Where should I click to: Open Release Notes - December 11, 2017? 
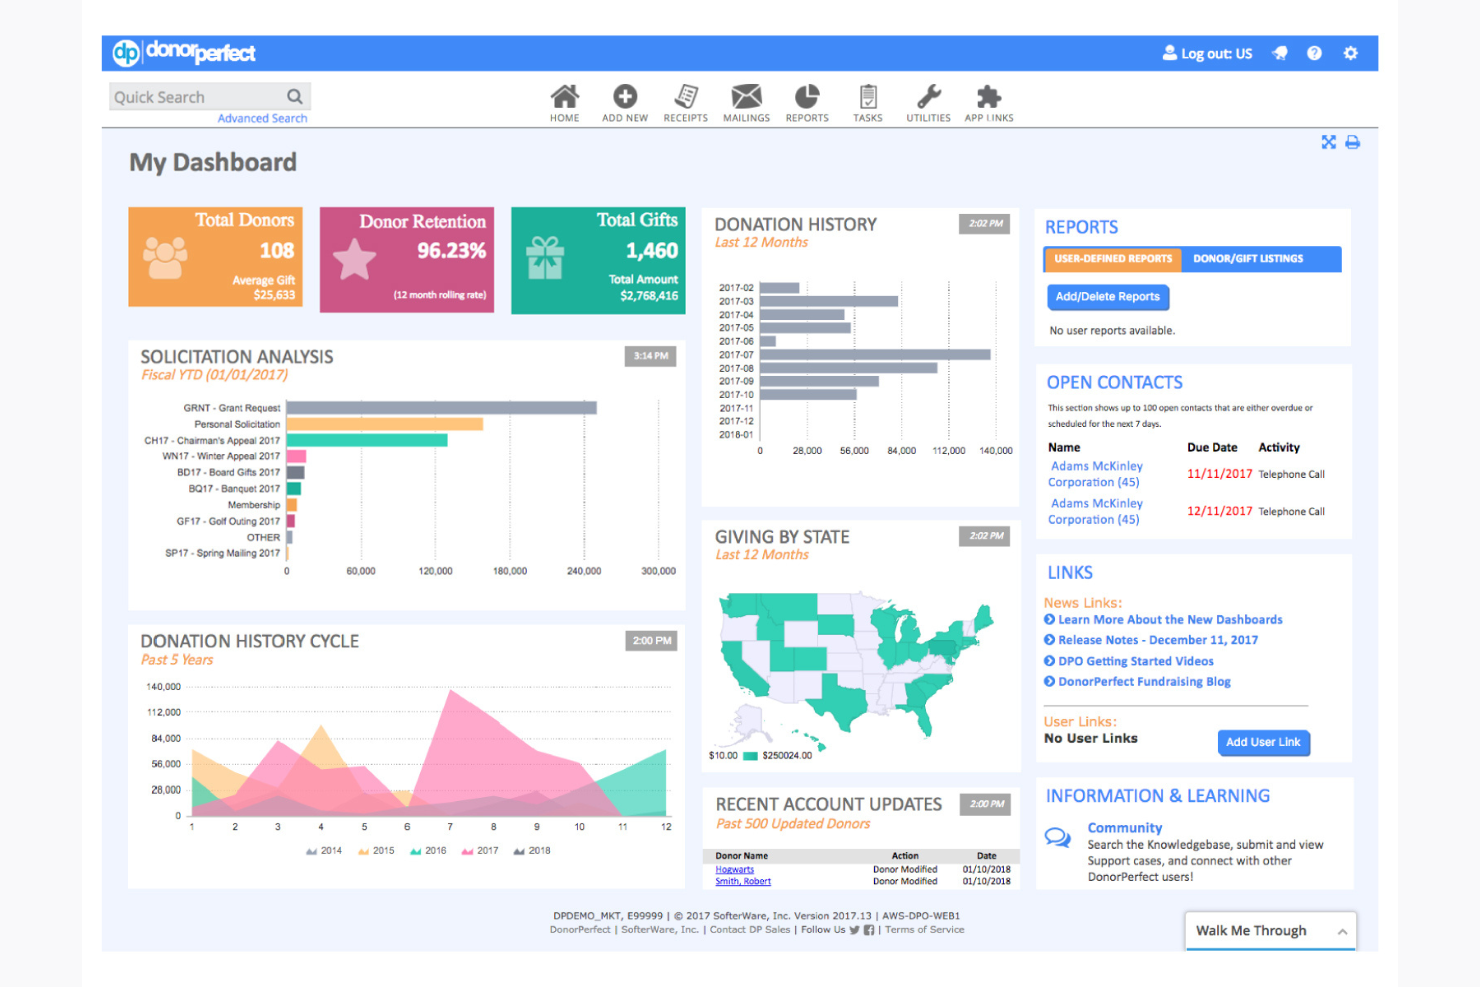pyautogui.click(x=1157, y=639)
